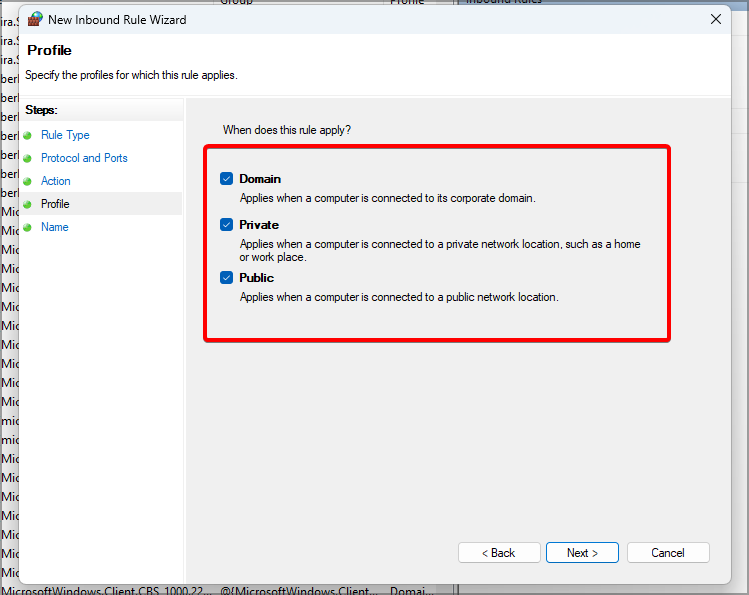Click green bullet beside Protocol and Ports
Image resolution: width=749 pixels, height=595 pixels.
click(x=28, y=159)
